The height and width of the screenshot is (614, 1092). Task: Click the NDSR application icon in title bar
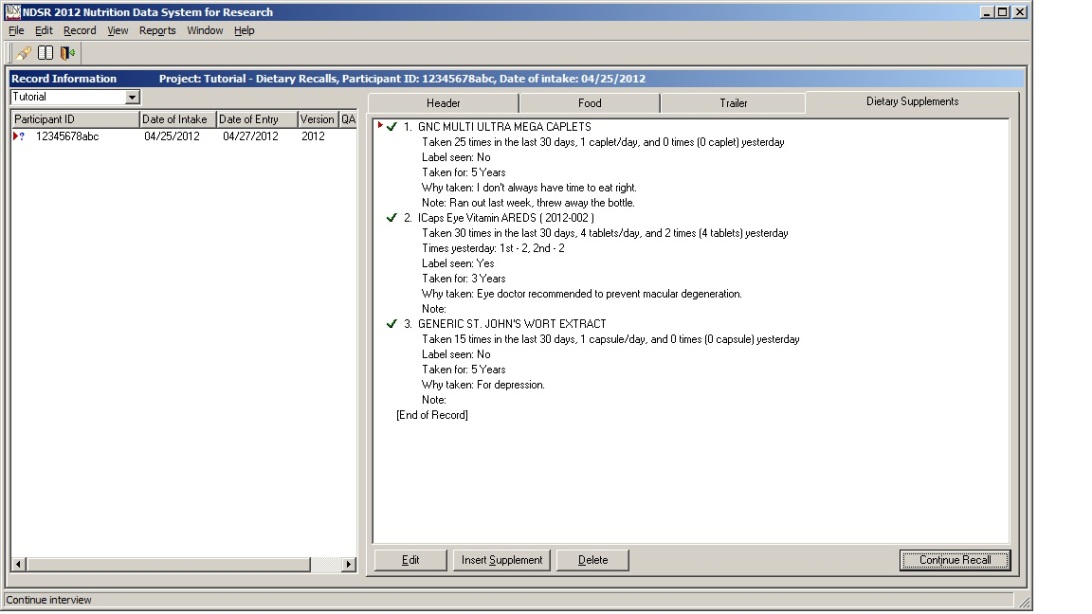pos(13,12)
